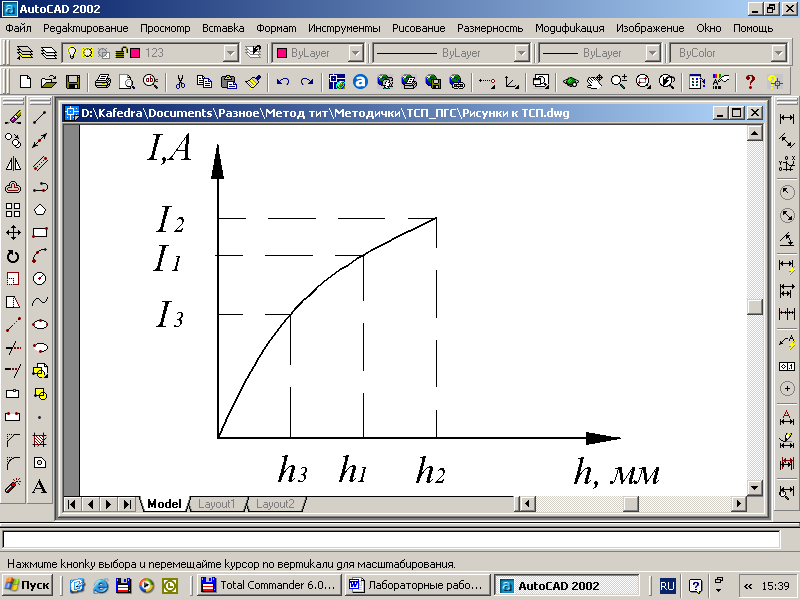
Task: Expand the Color ByLayer dropdown
Action: [355, 53]
